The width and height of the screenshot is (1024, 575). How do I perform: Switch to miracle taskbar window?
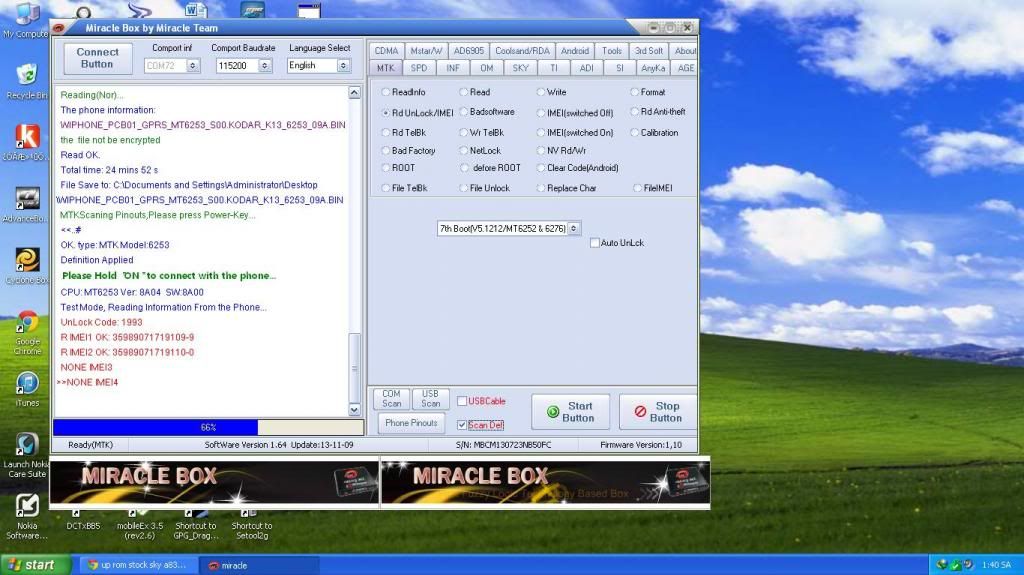click(260, 565)
